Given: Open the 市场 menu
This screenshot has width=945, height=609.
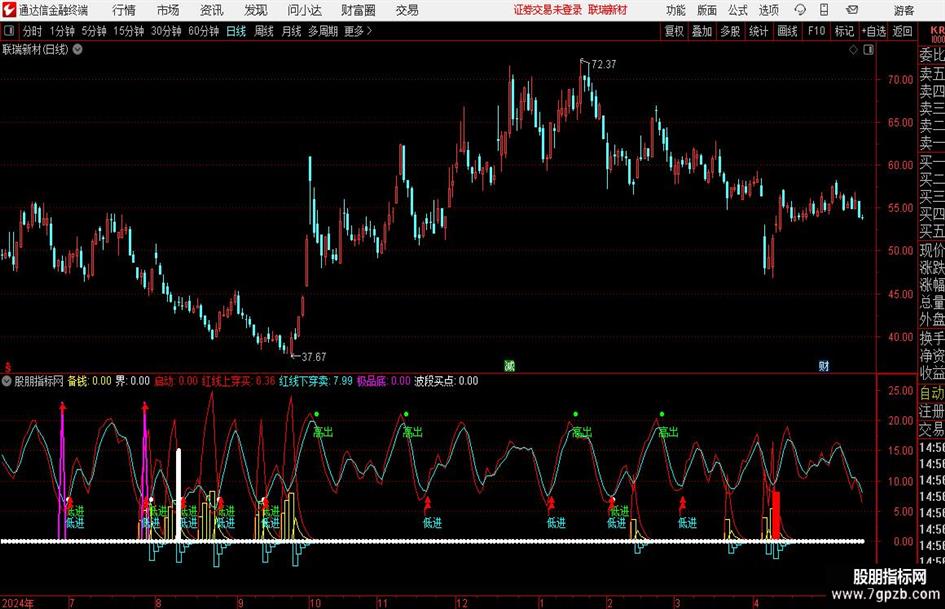Looking at the screenshot, I should 168,10.
